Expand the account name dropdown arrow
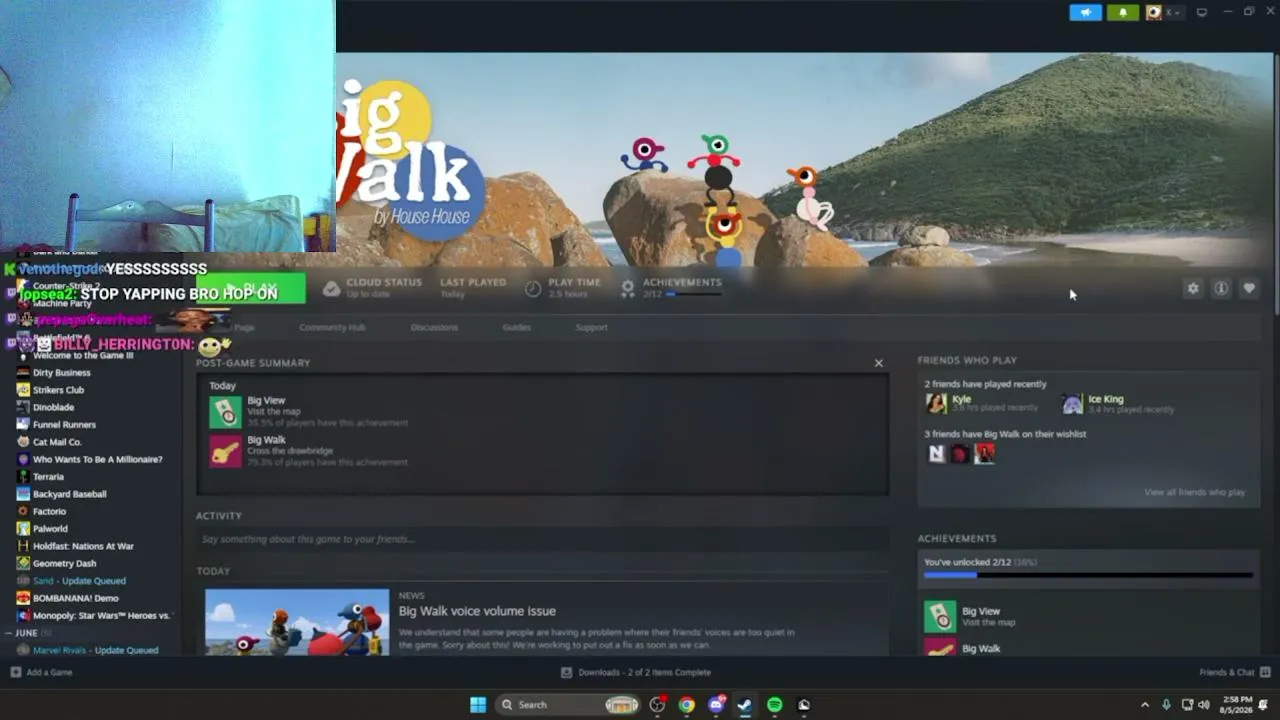1280x720 pixels. (1178, 12)
